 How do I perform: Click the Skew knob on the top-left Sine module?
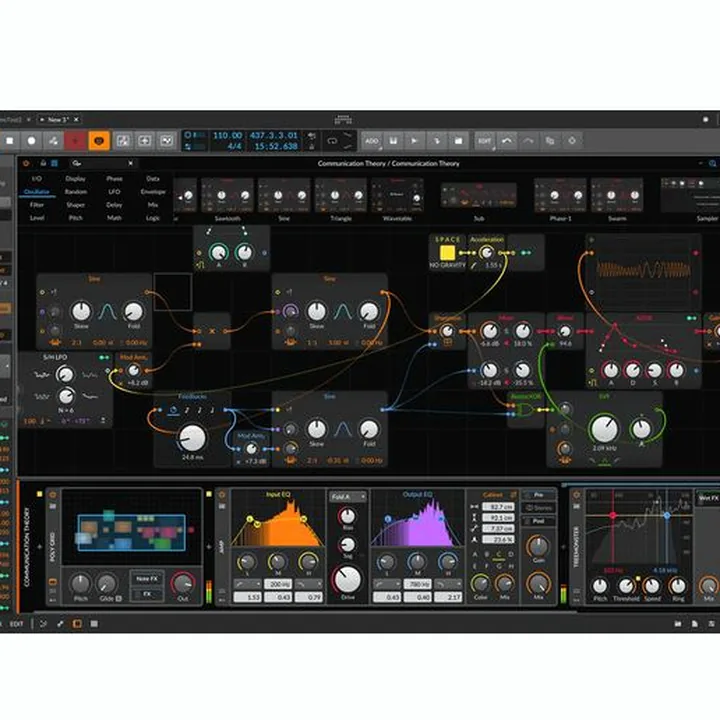[81, 311]
